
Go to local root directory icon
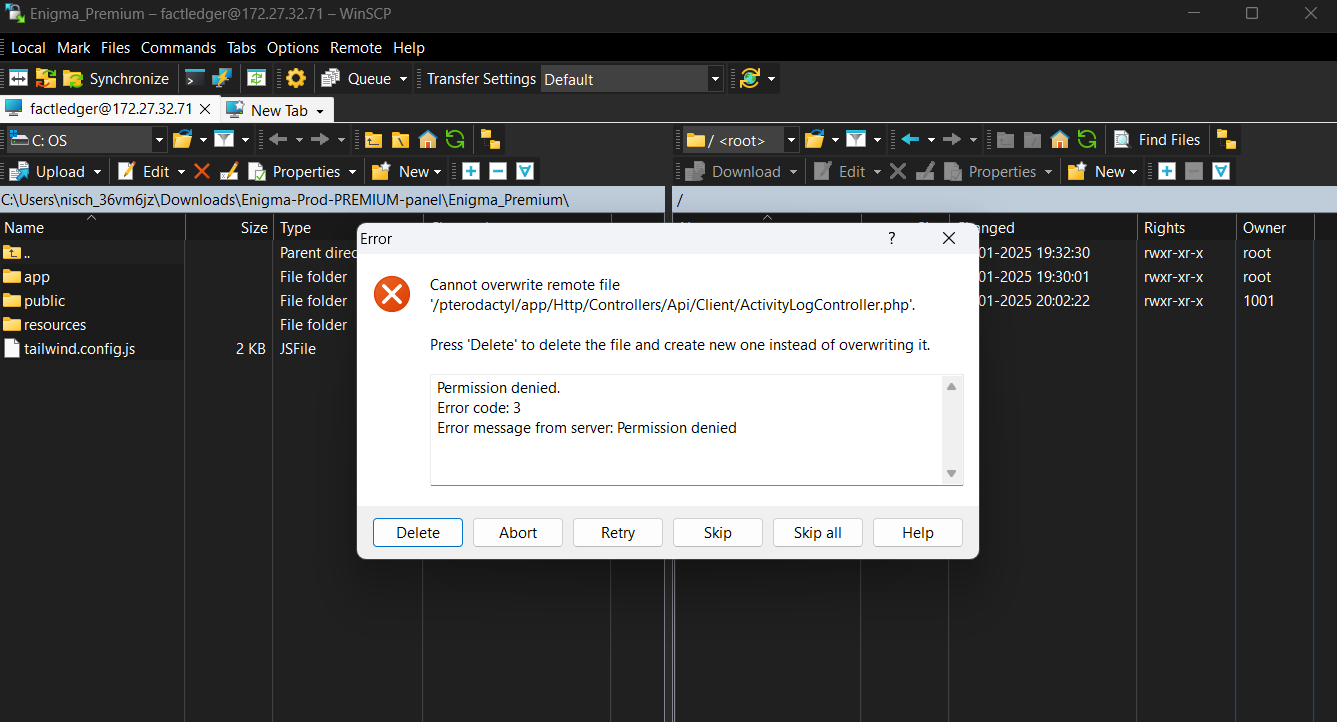point(401,140)
